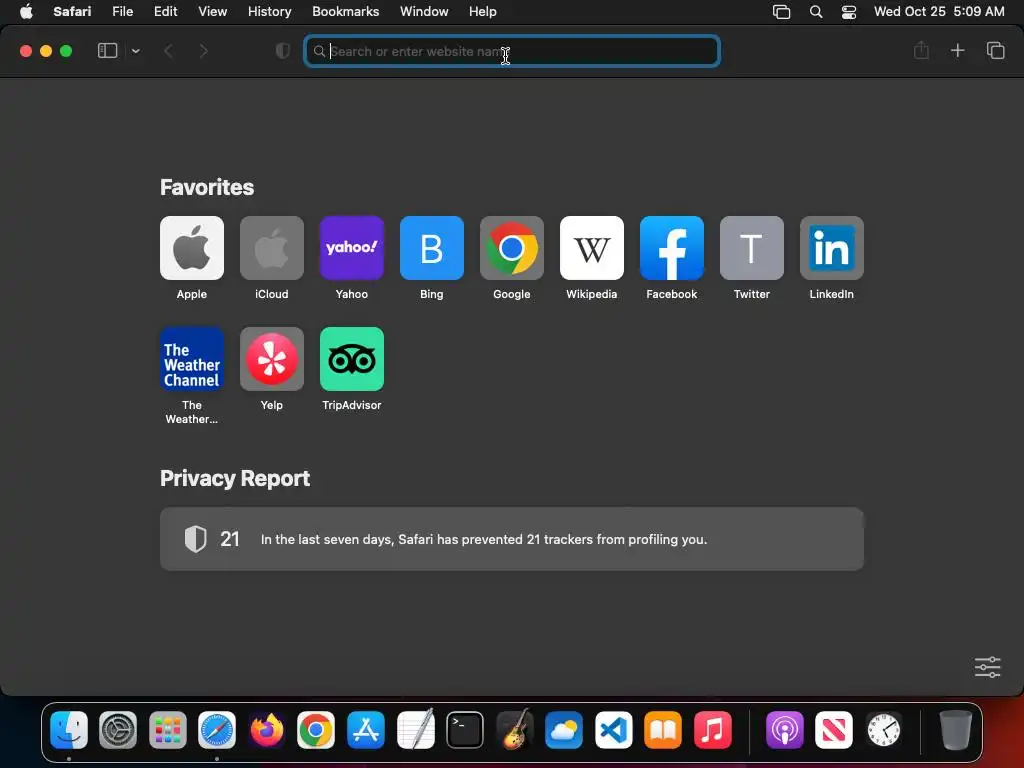Viewport: 1024px width, 768px height.
Task: Open the Google favorite
Action: [x=511, y=248]
